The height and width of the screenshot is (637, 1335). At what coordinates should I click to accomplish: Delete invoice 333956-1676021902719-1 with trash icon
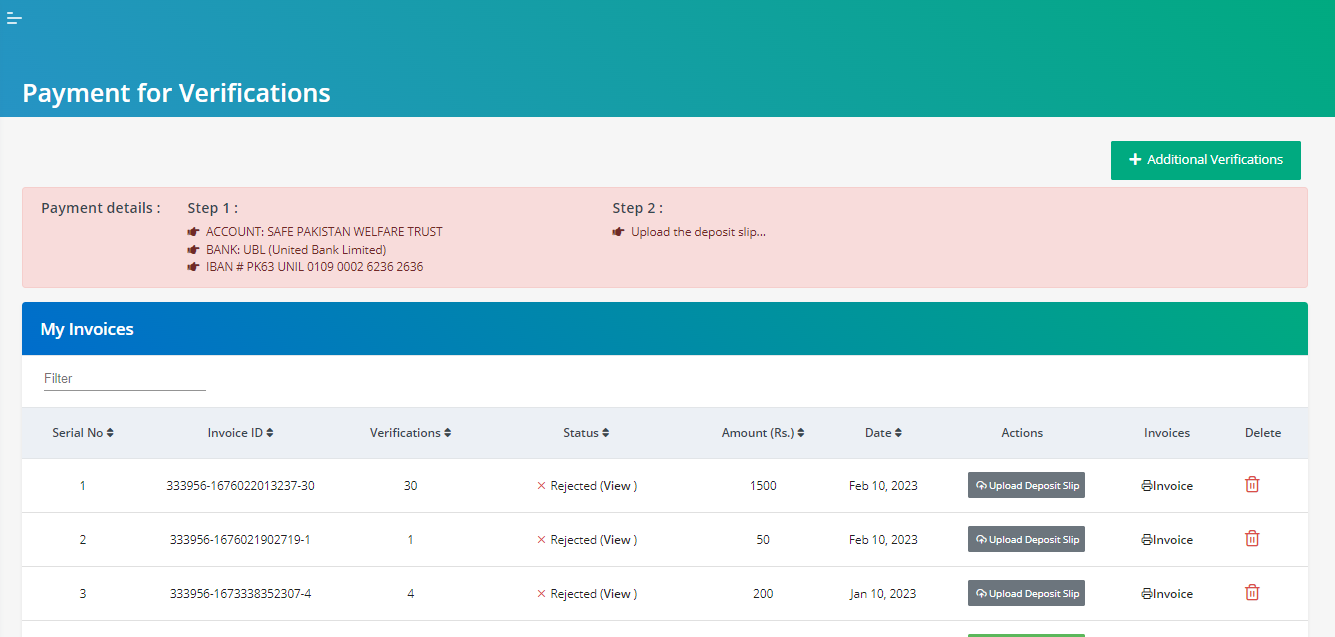click(1252, 538)
